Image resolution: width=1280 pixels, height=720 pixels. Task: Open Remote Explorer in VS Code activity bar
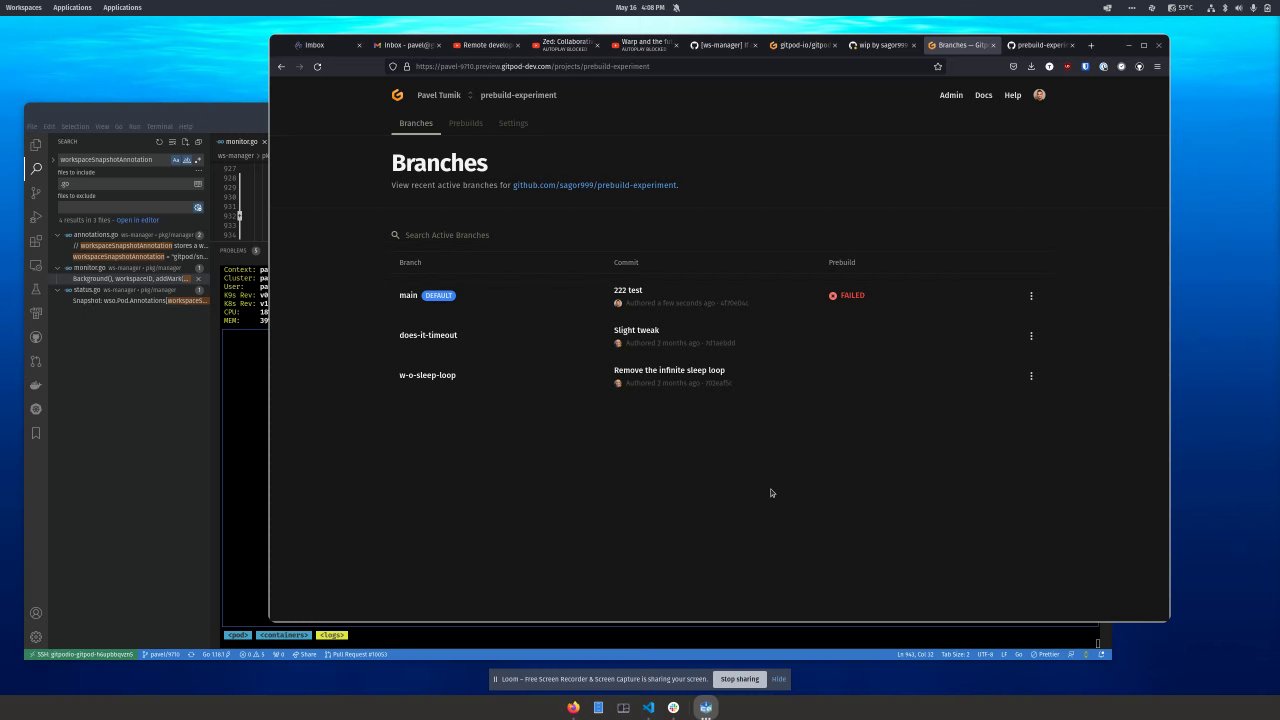point(36,265)
